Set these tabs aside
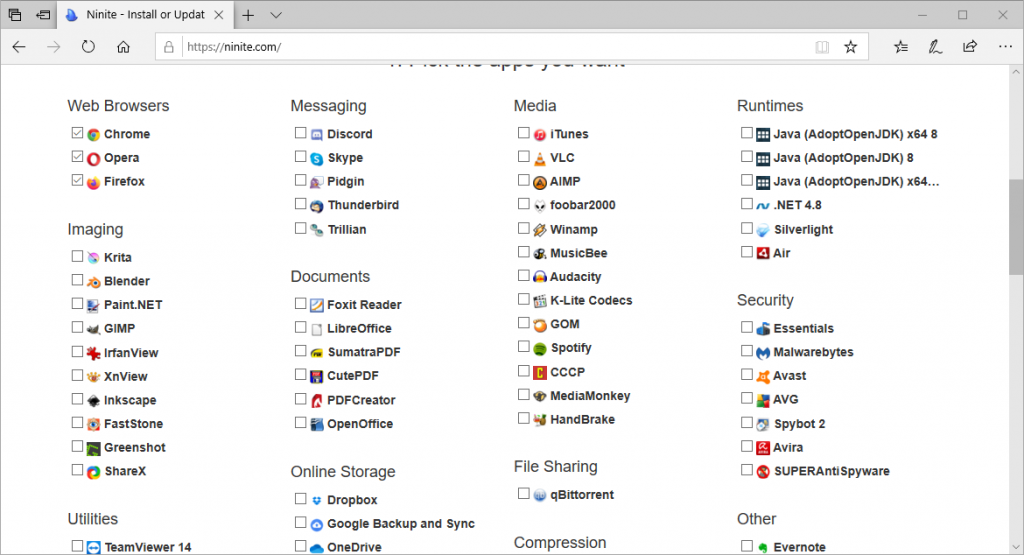Viewport: 1024px width, 555px height. pos(43,14)
